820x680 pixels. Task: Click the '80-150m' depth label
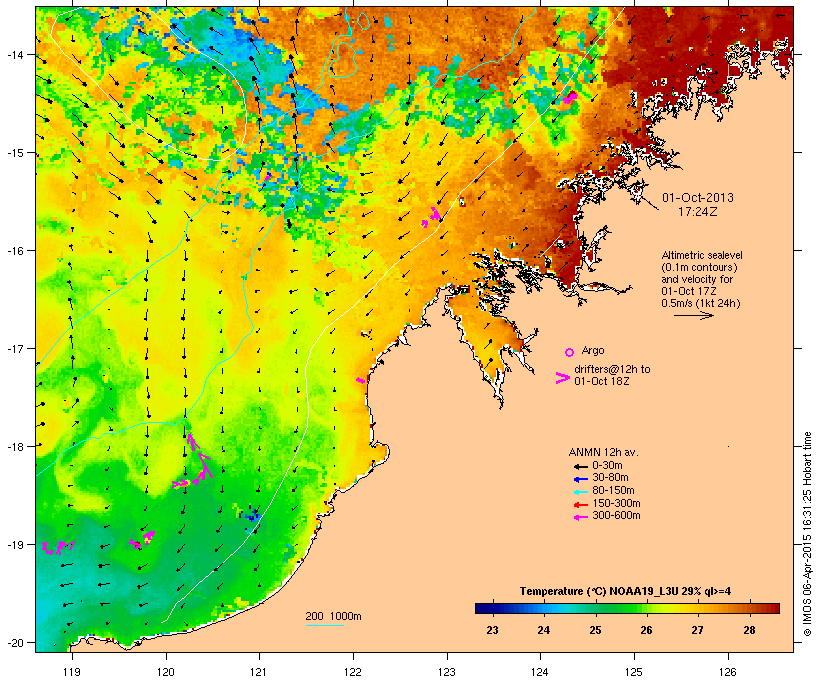(613, 491)
